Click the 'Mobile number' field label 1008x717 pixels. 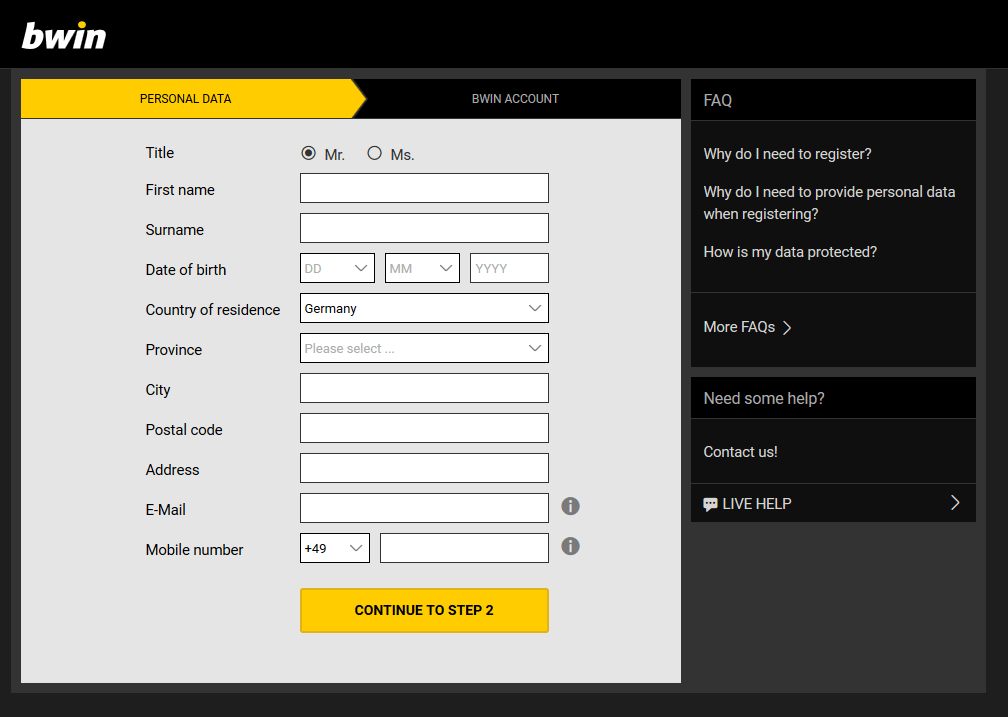coord(194,549)
